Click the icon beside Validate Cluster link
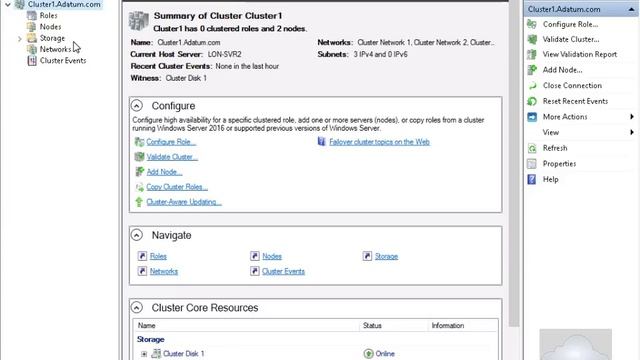The width and height of the screenshot is (640, 360). [139, 157]
